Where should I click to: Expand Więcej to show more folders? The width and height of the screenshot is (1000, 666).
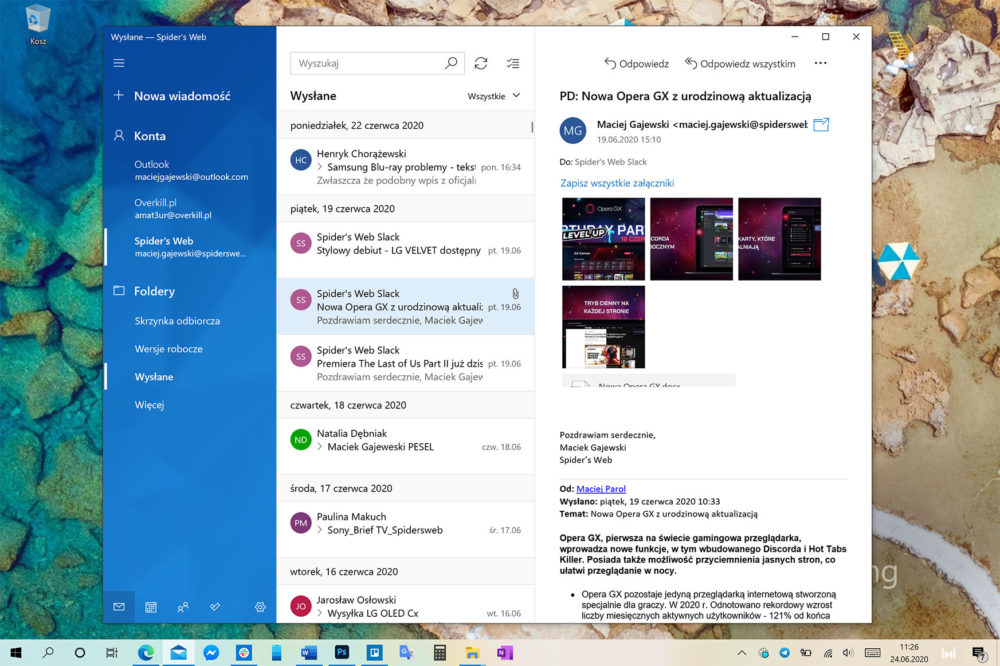(x=149, y=405)
